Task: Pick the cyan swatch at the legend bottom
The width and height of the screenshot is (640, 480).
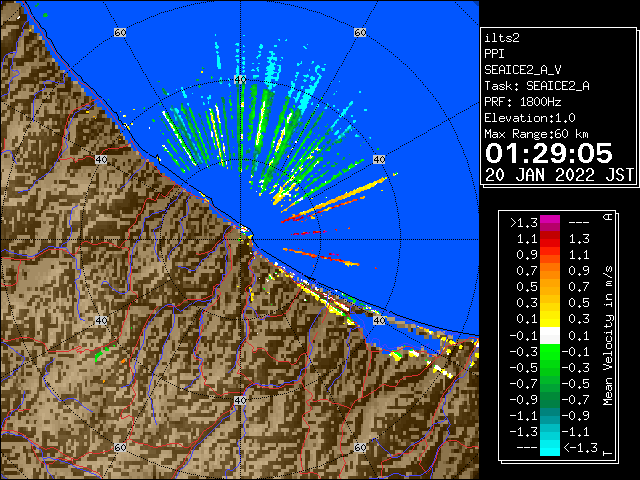Action: pos(550,447)
